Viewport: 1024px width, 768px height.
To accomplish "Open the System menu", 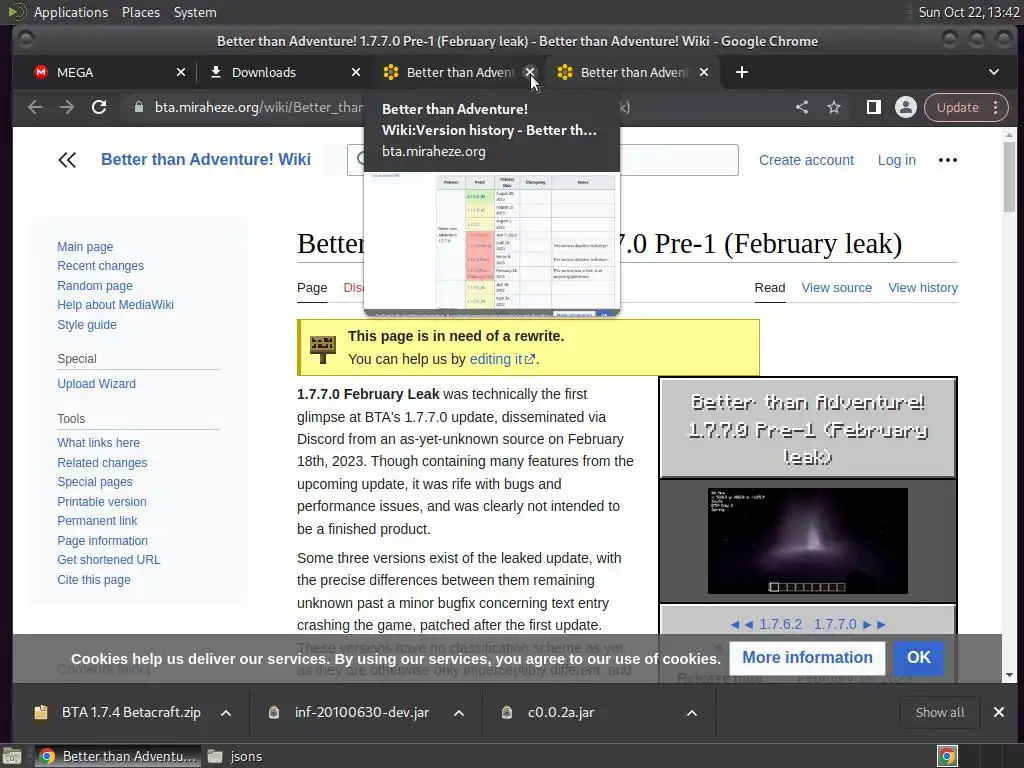I will (195, 12).
